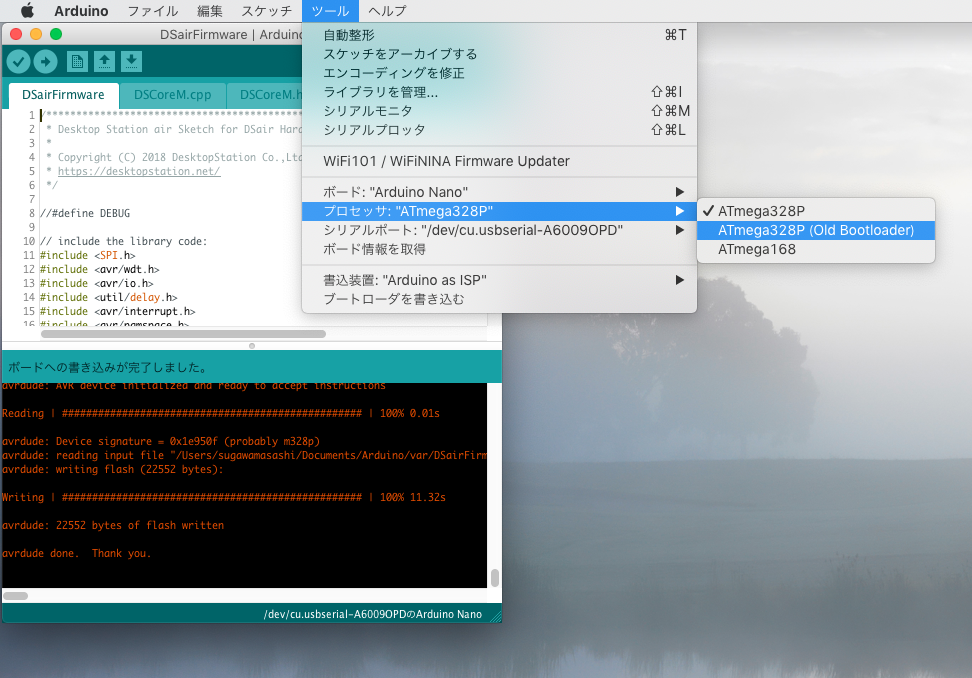Open the Arduino application menu

pos(81,11)
